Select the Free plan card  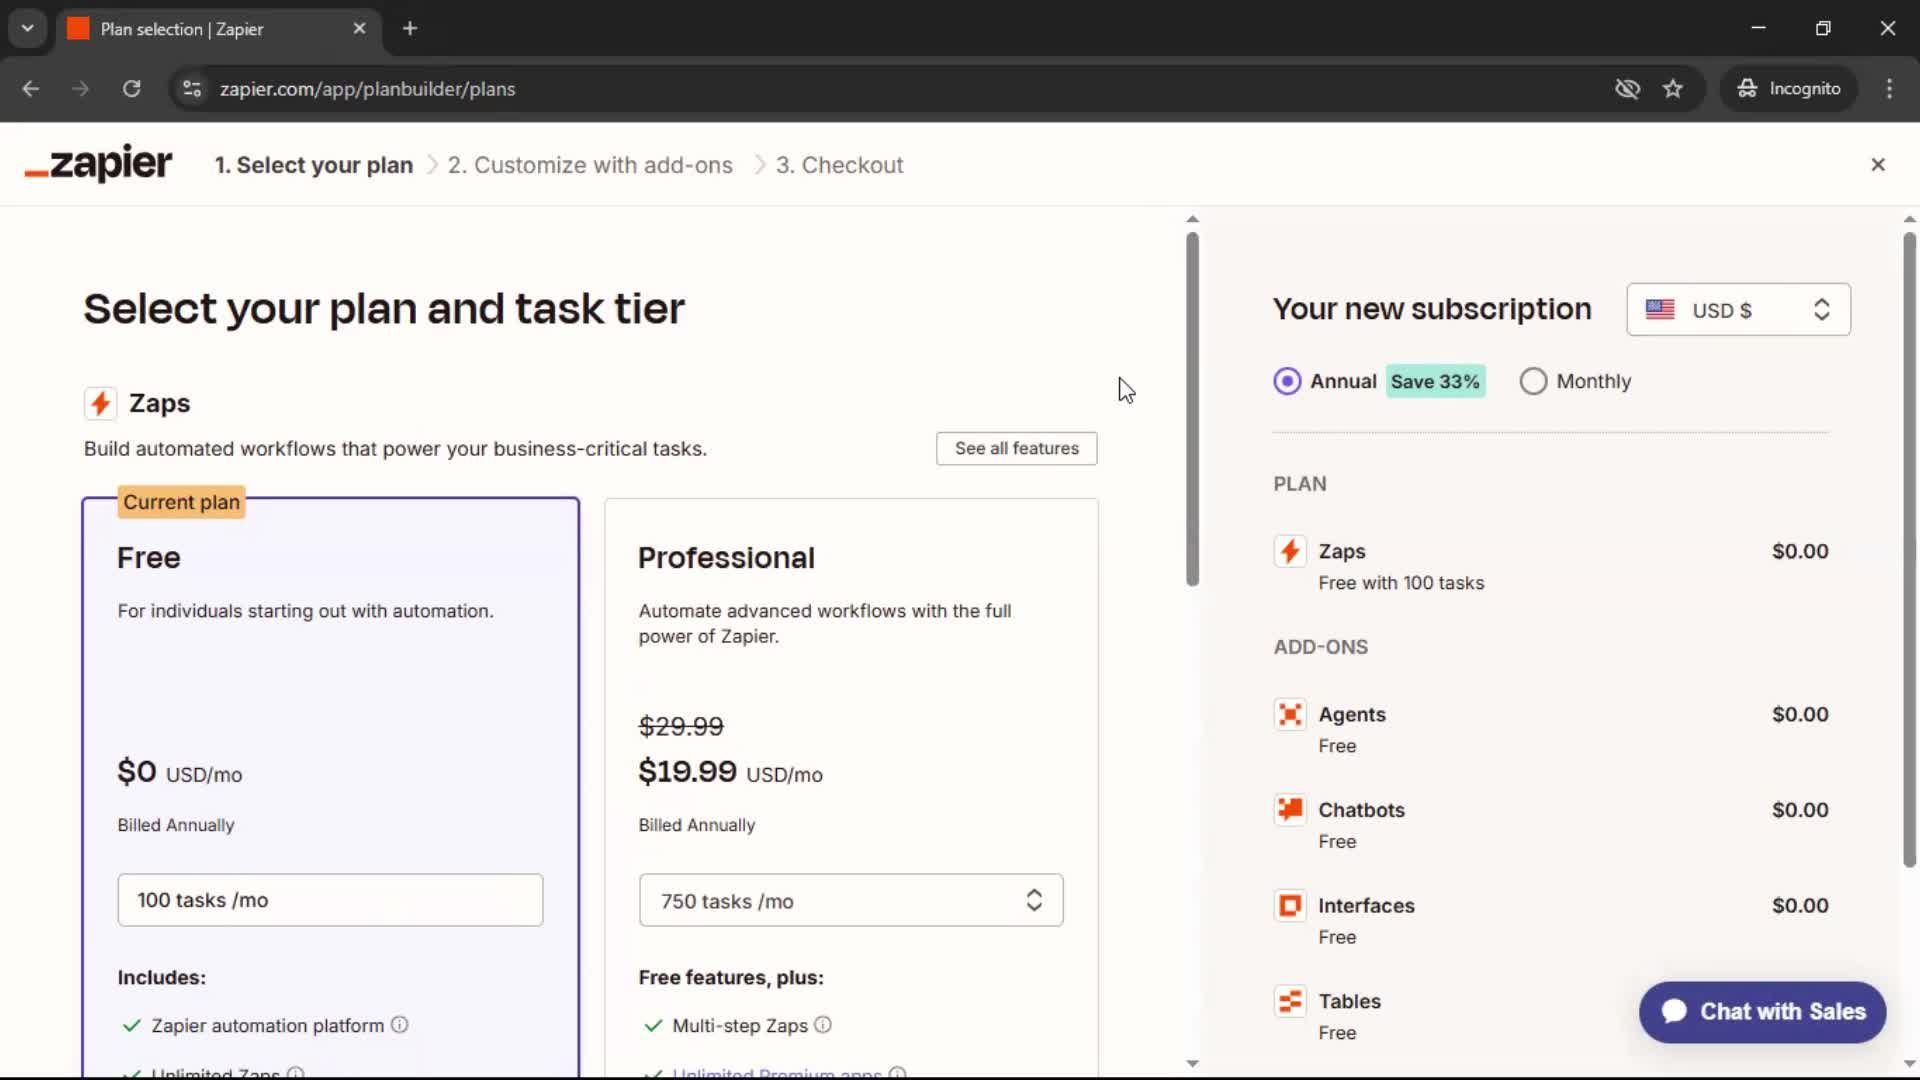coord(330,785)
